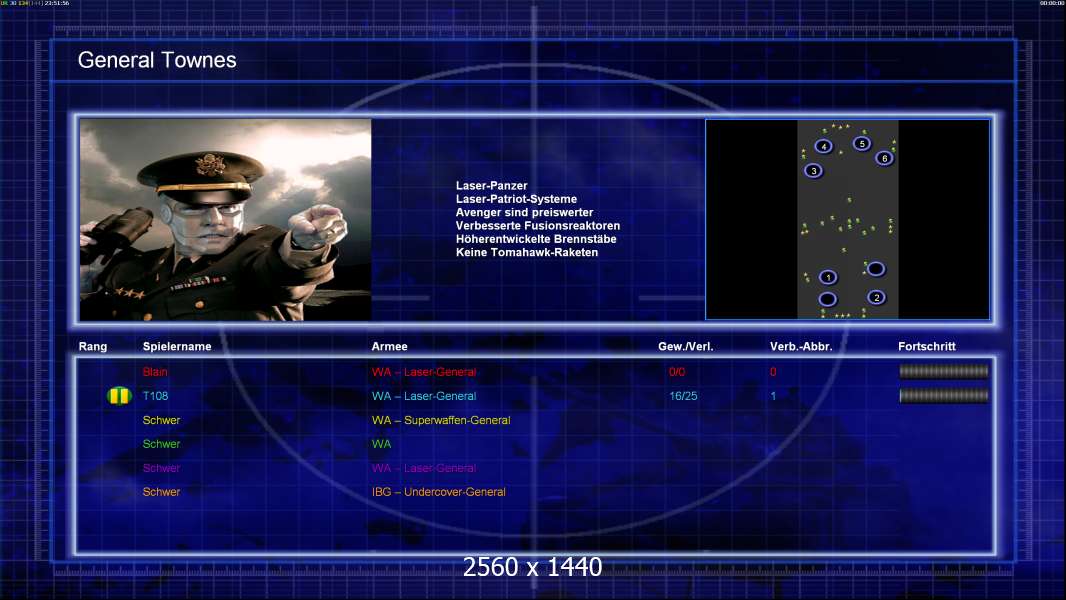Select Schwer player with Undercover-General army

pyautogui.click(x=161, y=492)
